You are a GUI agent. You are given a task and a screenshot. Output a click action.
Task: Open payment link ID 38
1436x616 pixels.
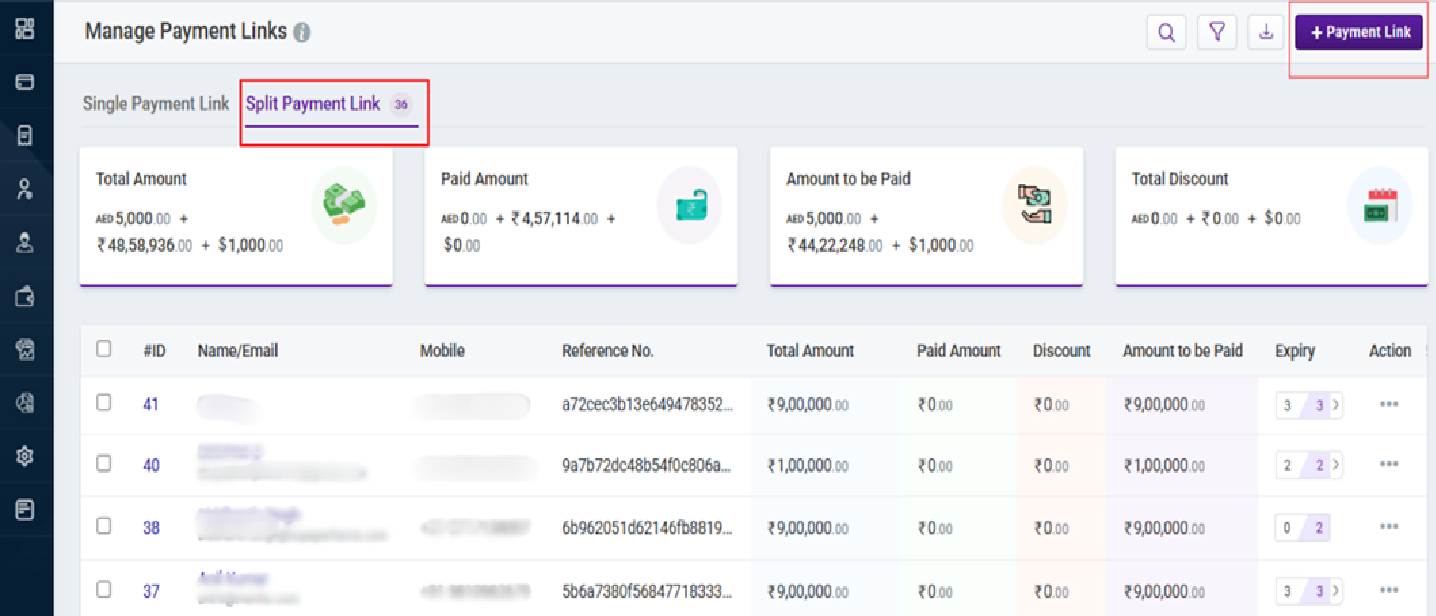tap(151, 527)
